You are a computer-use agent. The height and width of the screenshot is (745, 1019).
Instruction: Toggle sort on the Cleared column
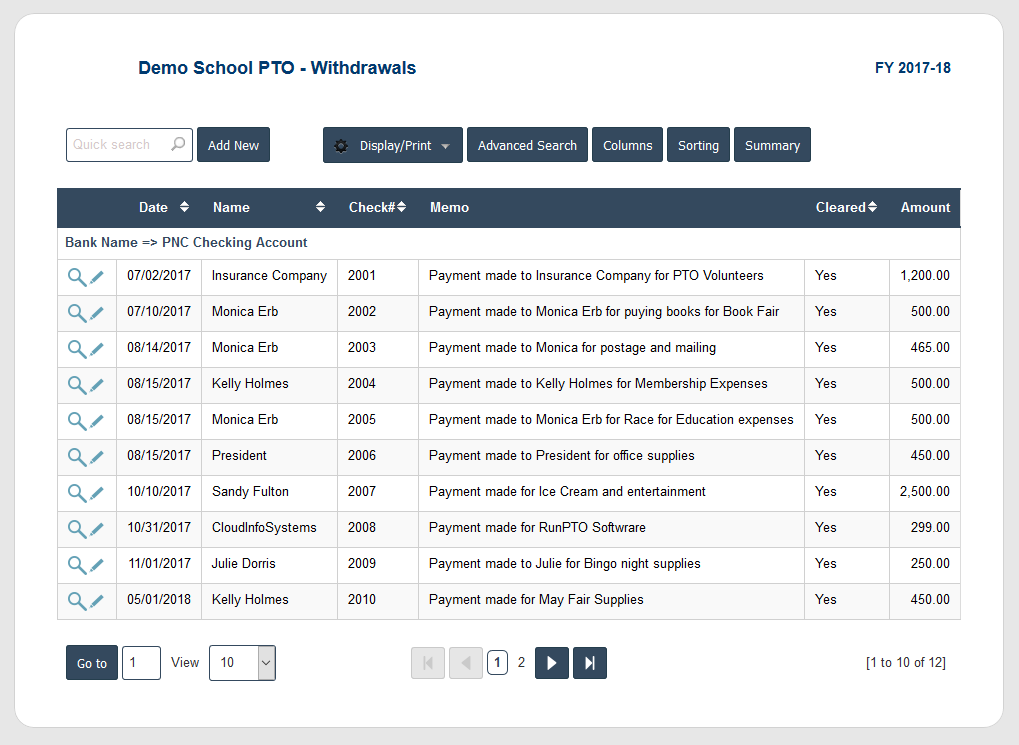point(871,207)
